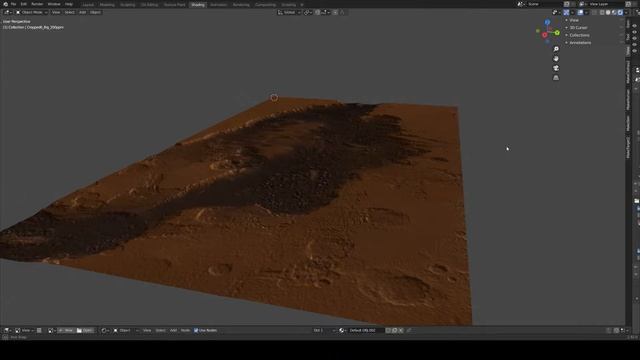Open the File menu
Viewport: 640px width, 360px height.
pyautogui.click(x=13, y=4)
